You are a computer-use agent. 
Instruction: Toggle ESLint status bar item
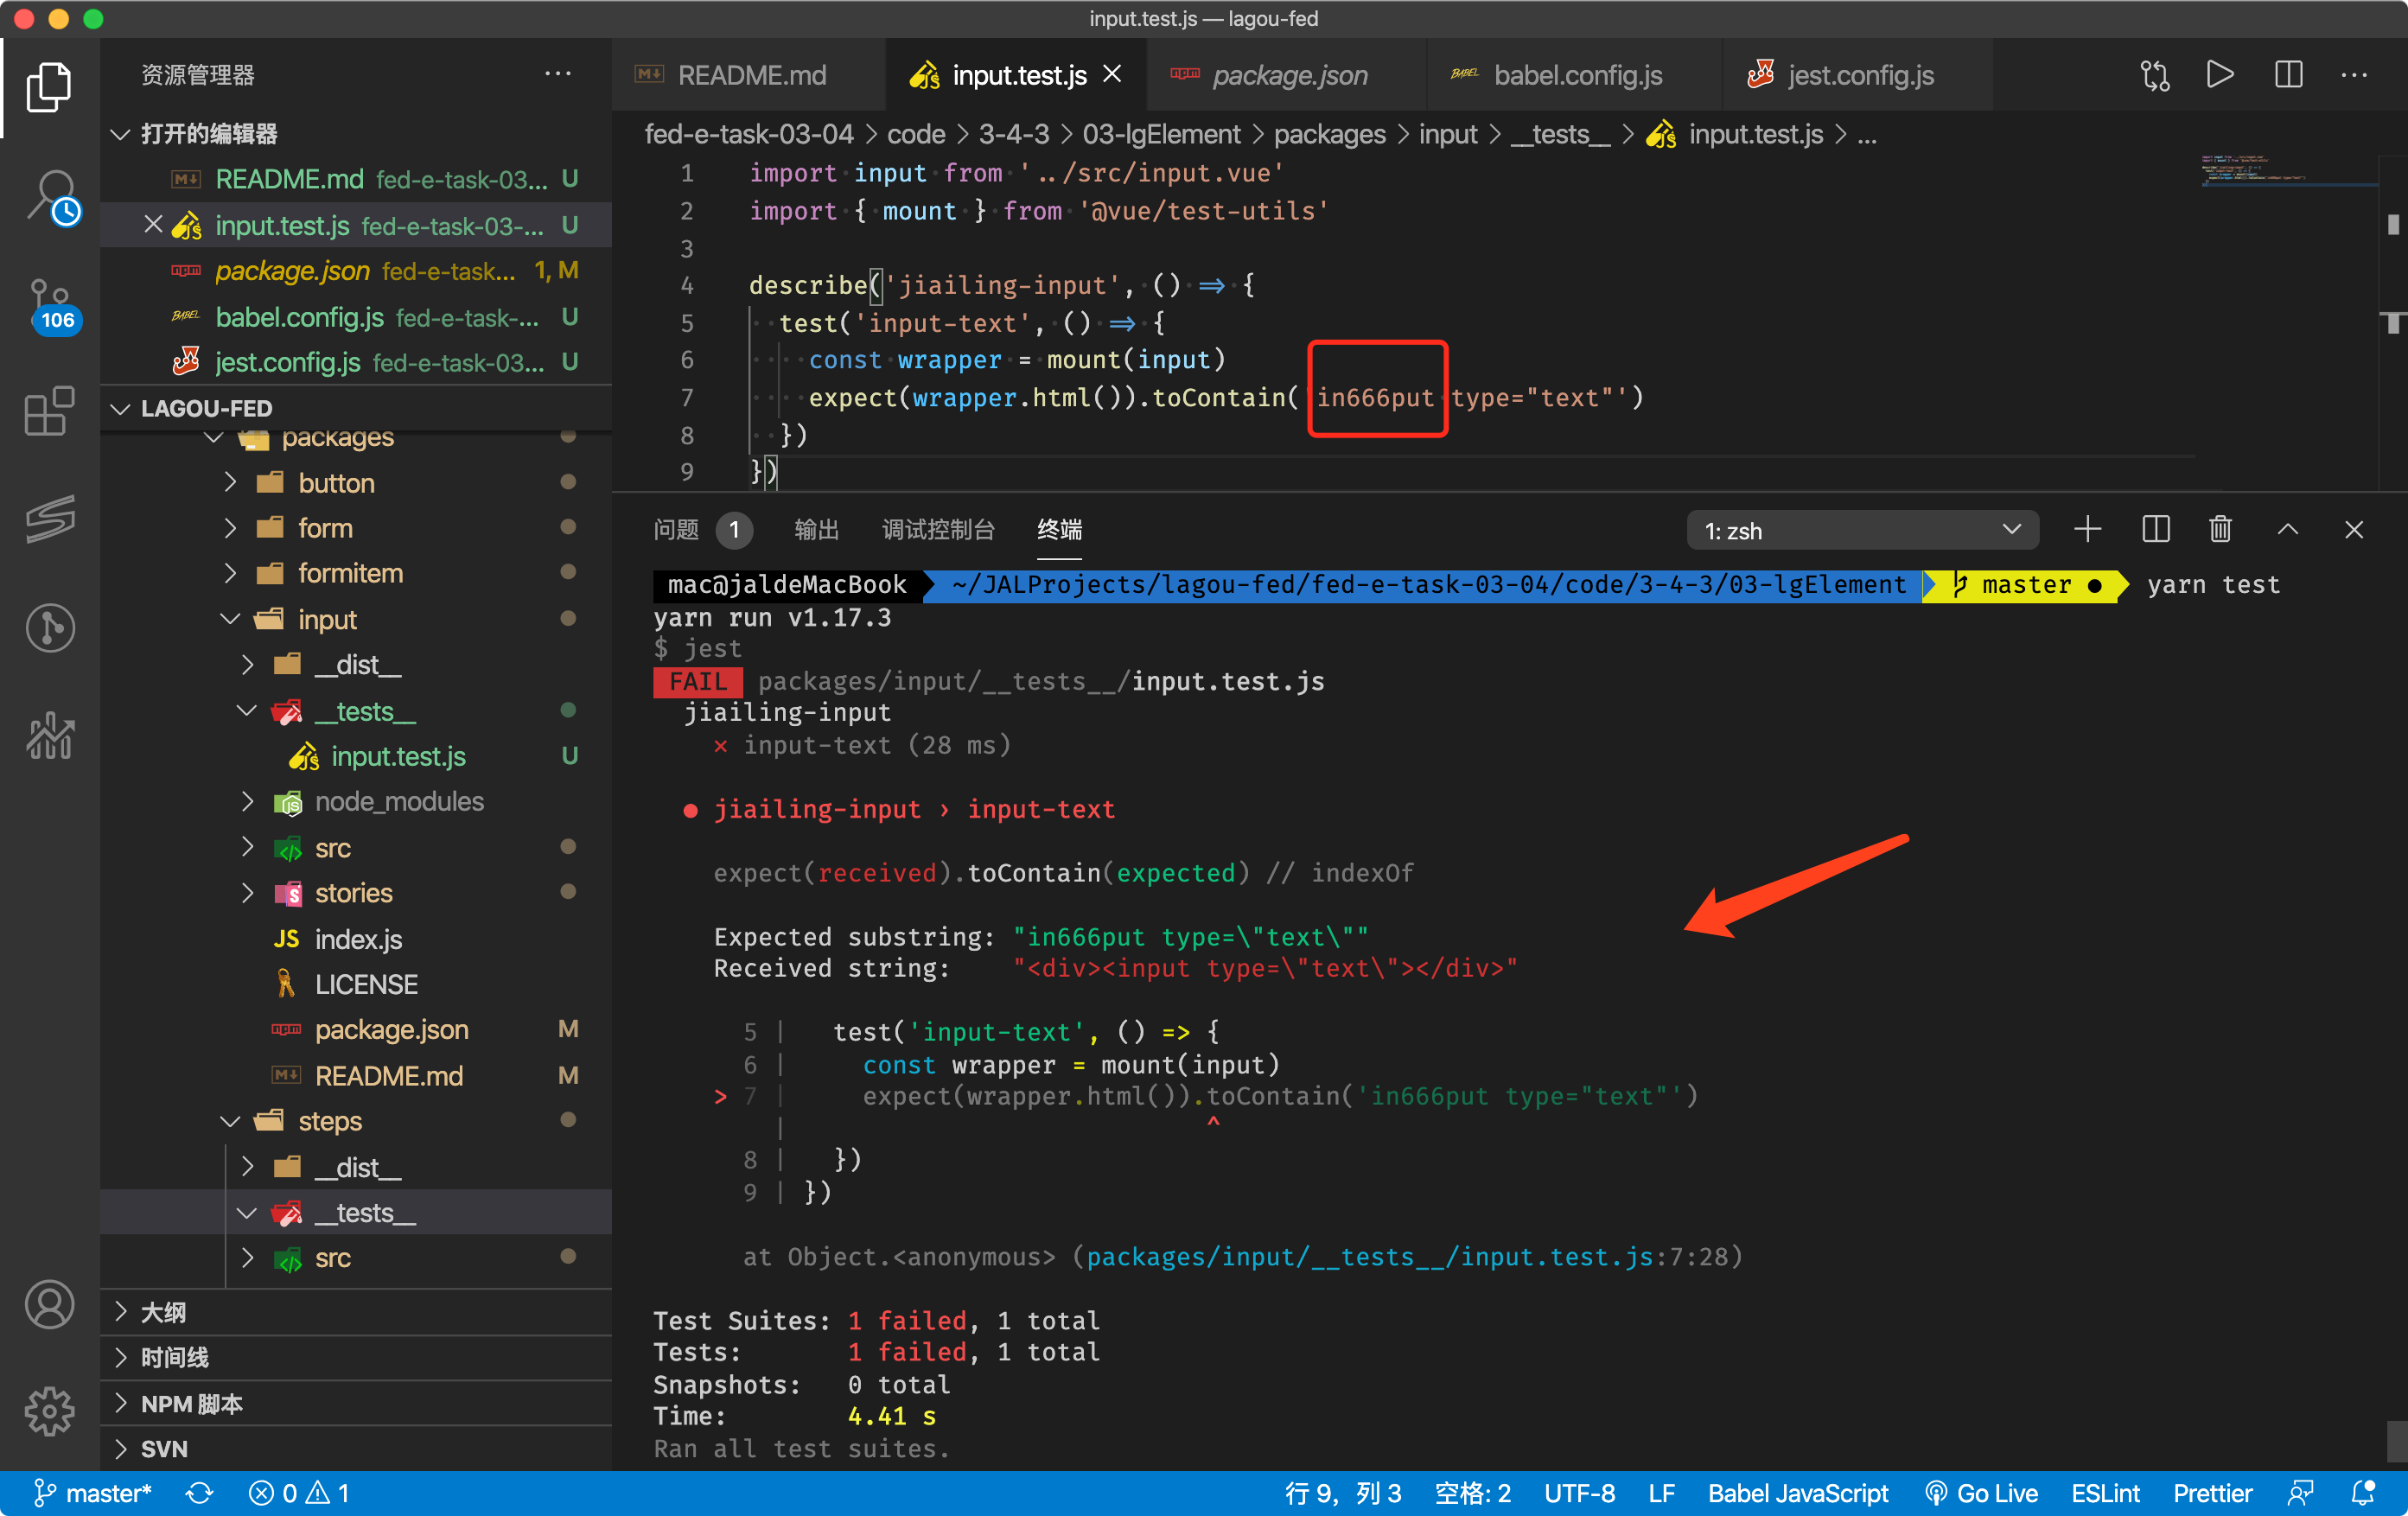[x=2105, y=1493]
